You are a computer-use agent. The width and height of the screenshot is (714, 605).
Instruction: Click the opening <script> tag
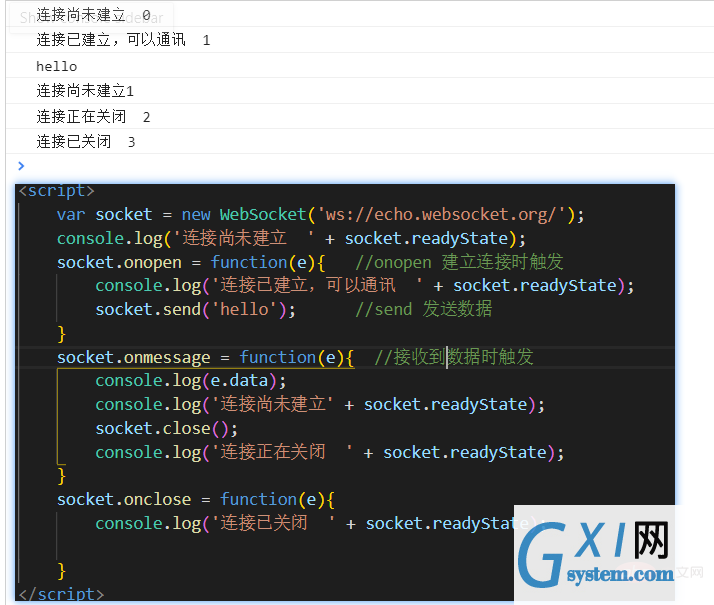[x=56, y=190]
